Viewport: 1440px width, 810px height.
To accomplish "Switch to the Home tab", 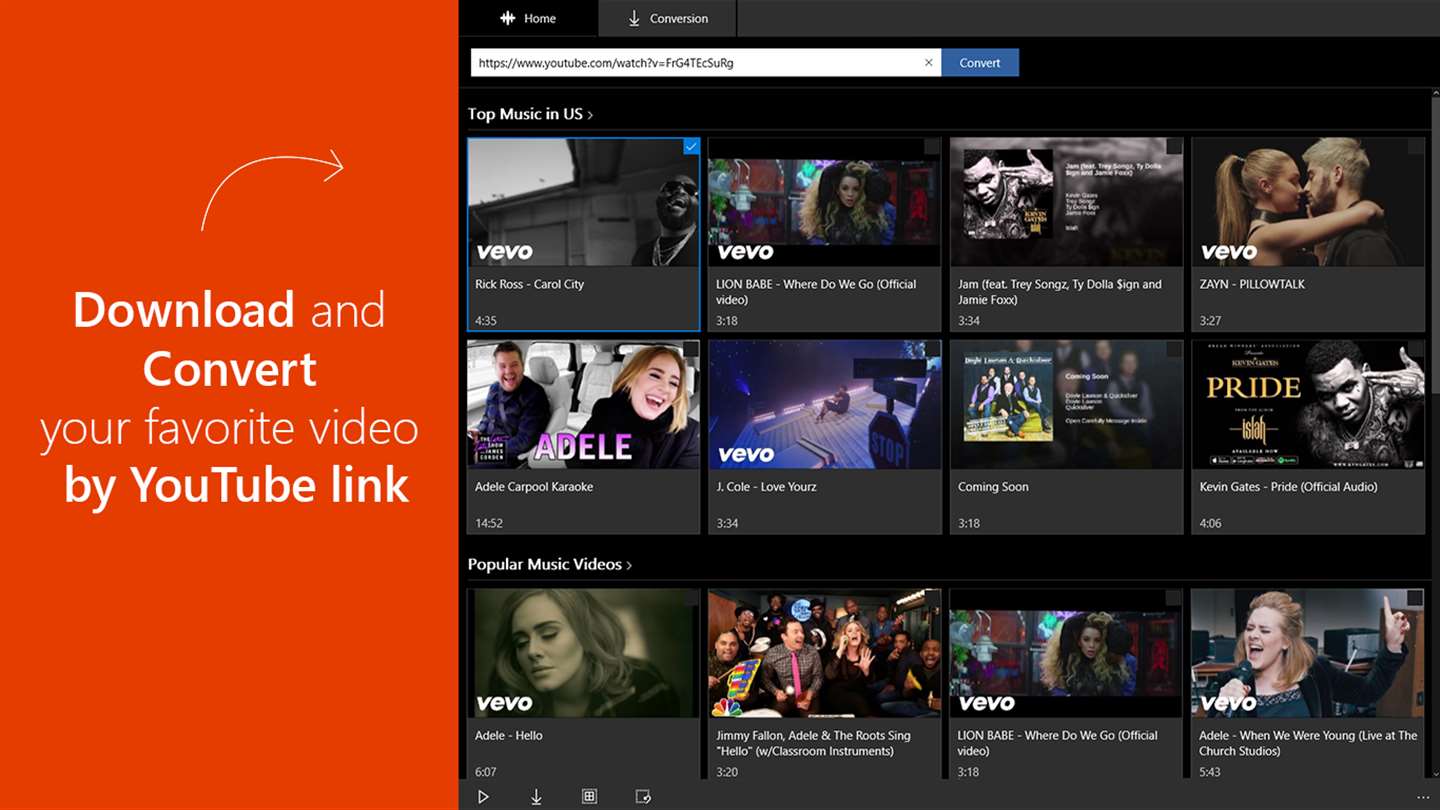I will point(528,18).
